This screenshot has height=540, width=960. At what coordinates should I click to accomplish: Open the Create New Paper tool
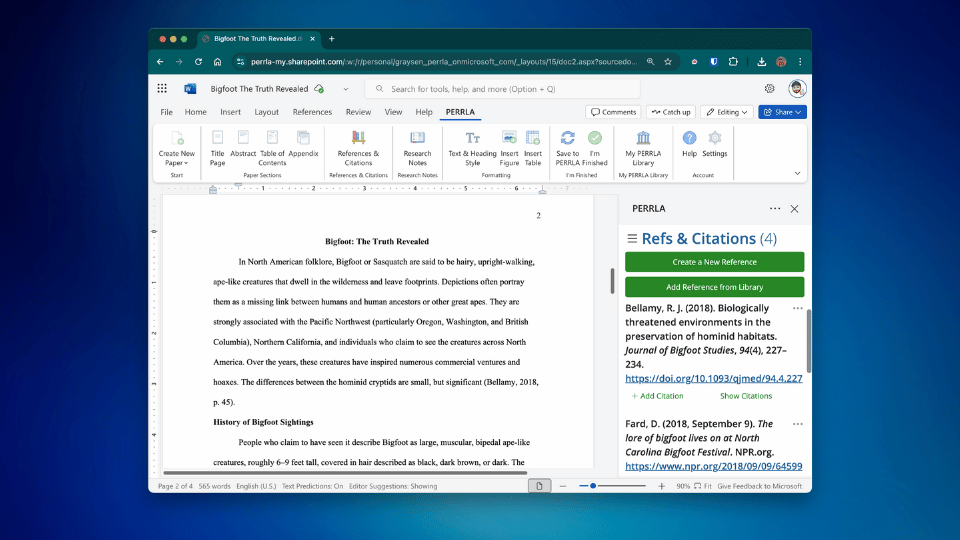[x=176, y=148]
